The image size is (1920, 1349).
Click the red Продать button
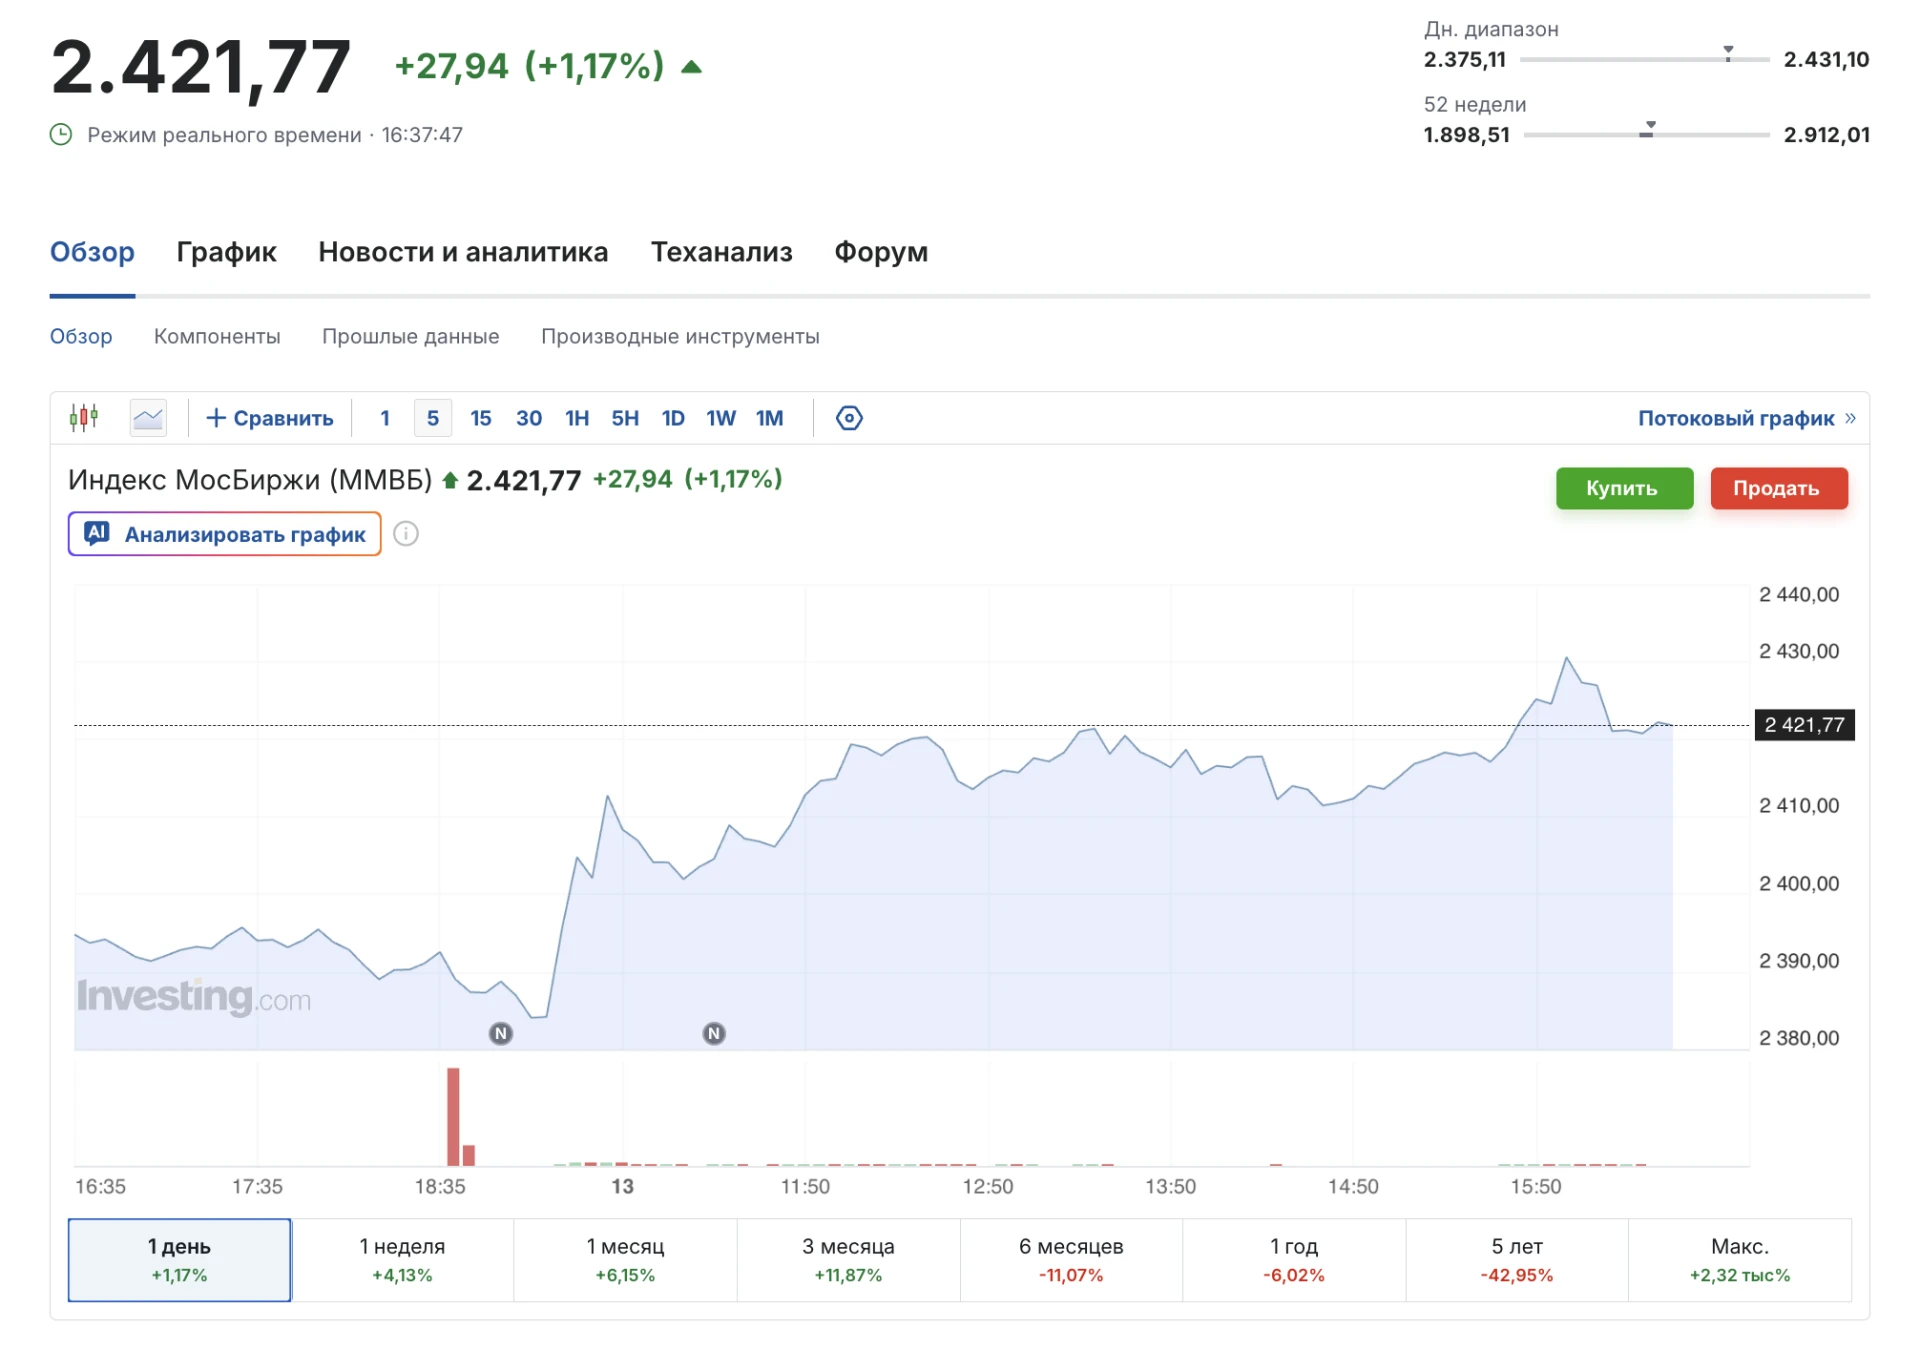1778,488
